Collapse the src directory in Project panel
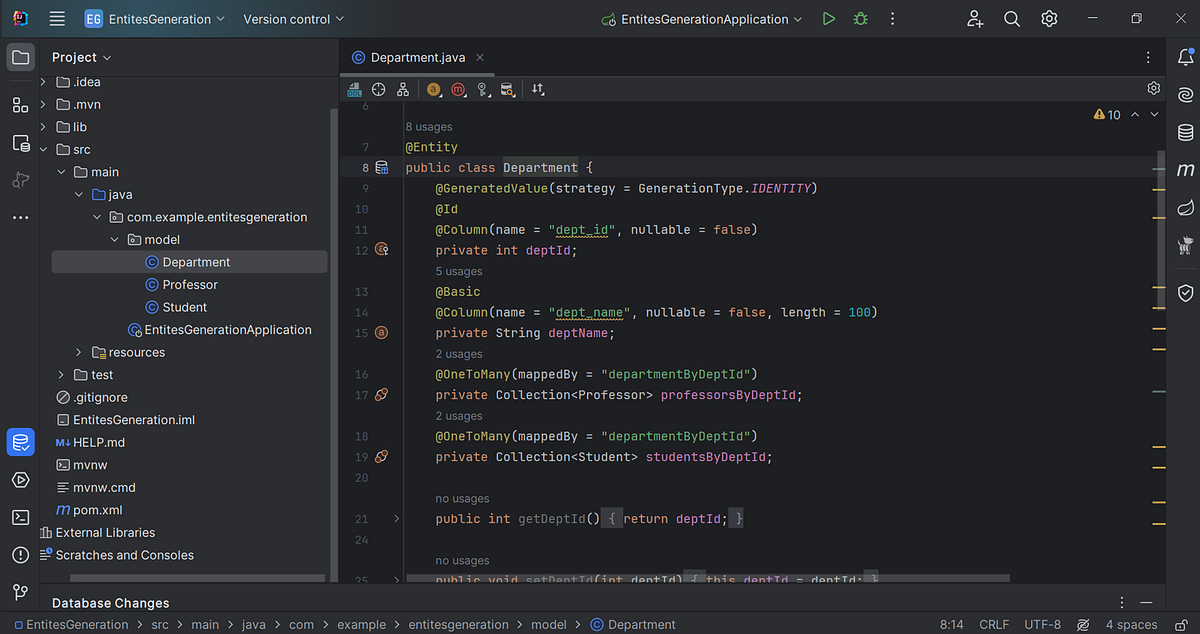Image resolution: width=1200 pixels, height=634 pixels. pyautogui.click(x=43, y=148)
